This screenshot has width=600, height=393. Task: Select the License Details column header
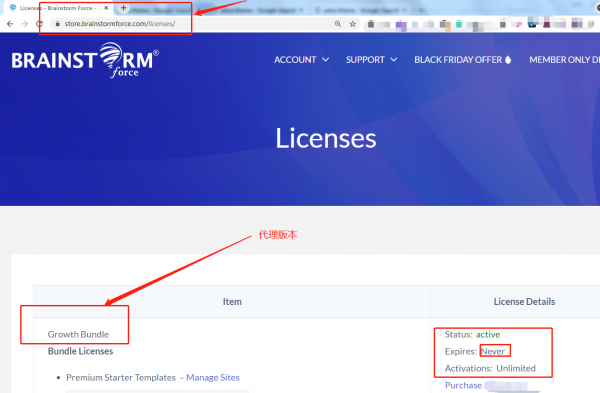click(524, 302)
